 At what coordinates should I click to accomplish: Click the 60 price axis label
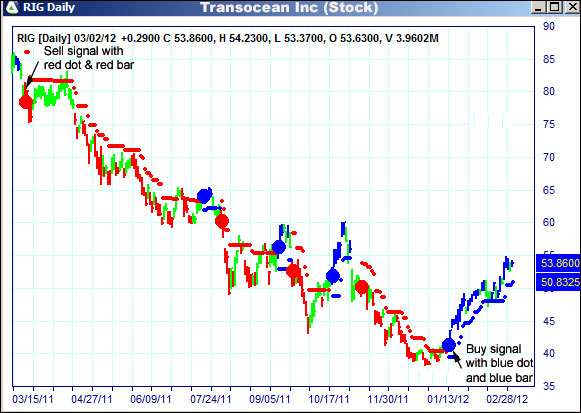pyautogui.click(x=549, y=222)
